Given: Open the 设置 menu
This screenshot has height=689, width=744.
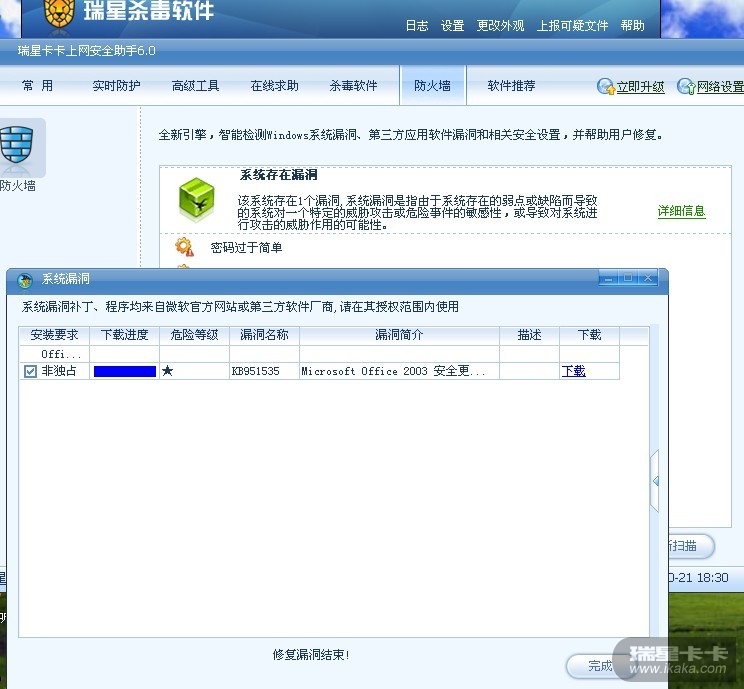Looking at the screenshot, I should (452, 26).
